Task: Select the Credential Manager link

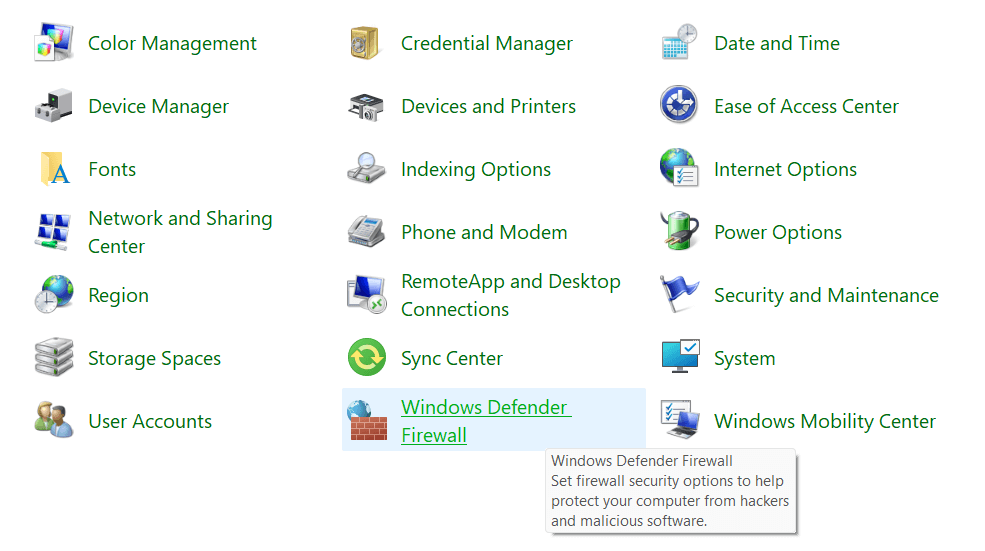Action: pos(487,43)
